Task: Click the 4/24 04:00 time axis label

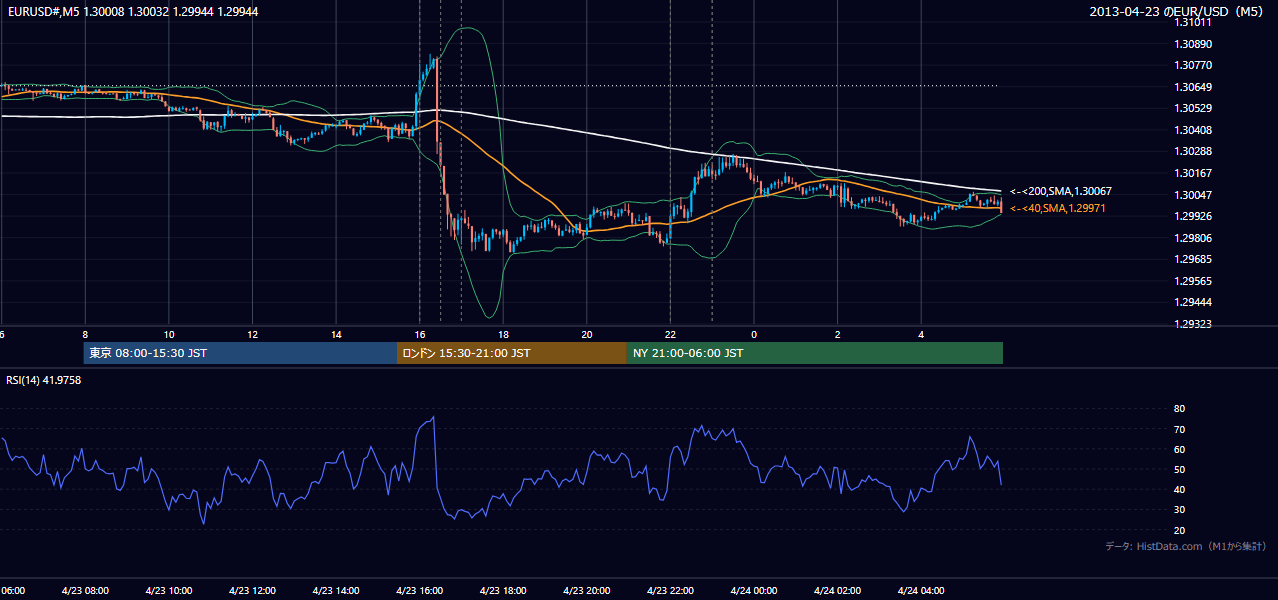Action: [921, 590]
